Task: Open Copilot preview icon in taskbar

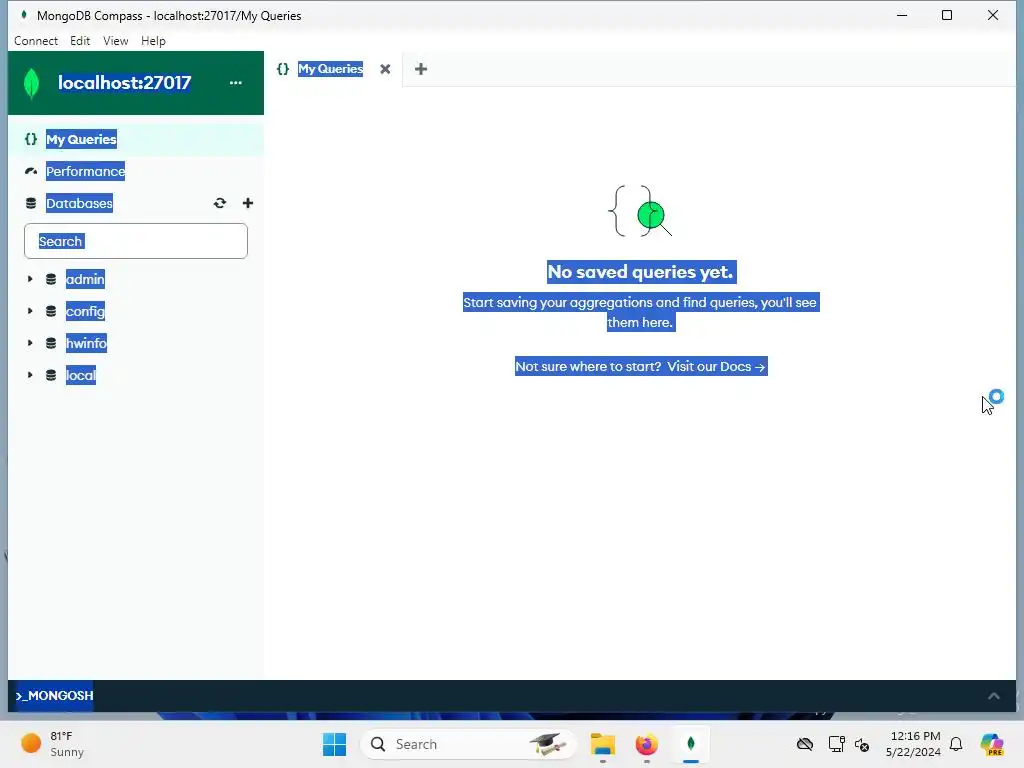Action: 992,744
